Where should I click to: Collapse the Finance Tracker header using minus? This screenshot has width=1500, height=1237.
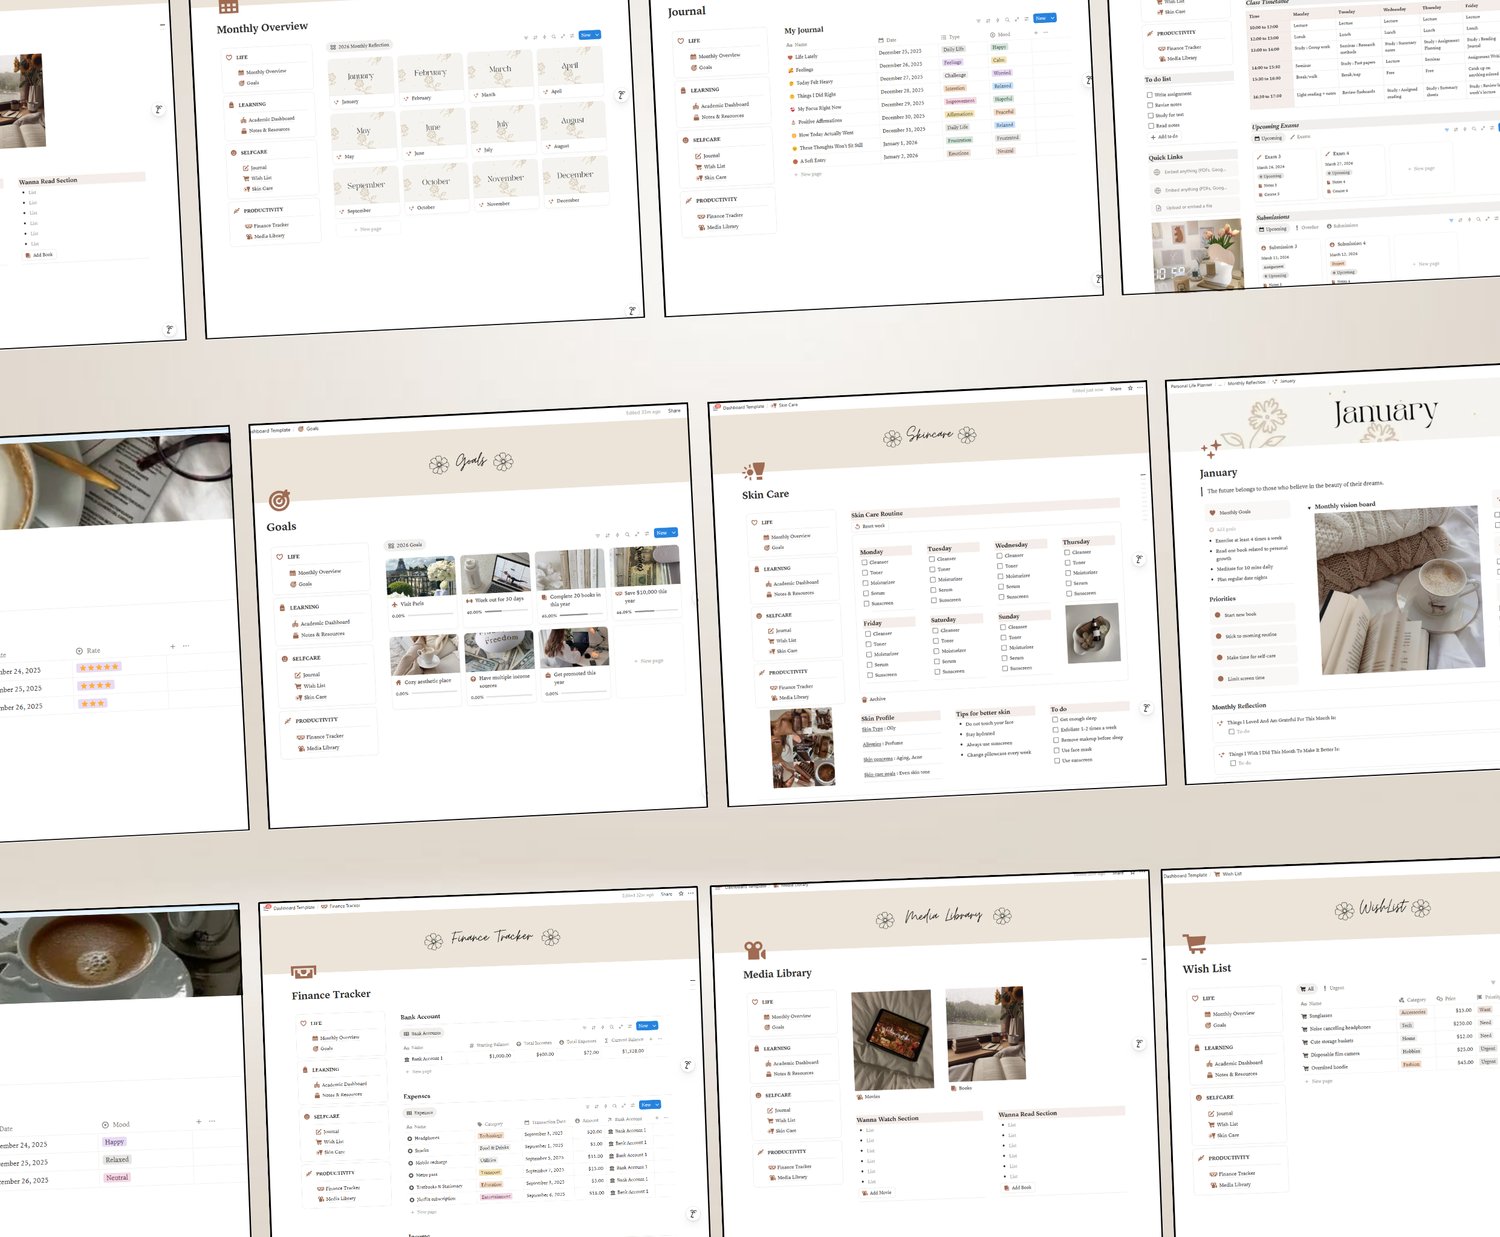coord(694,981)
